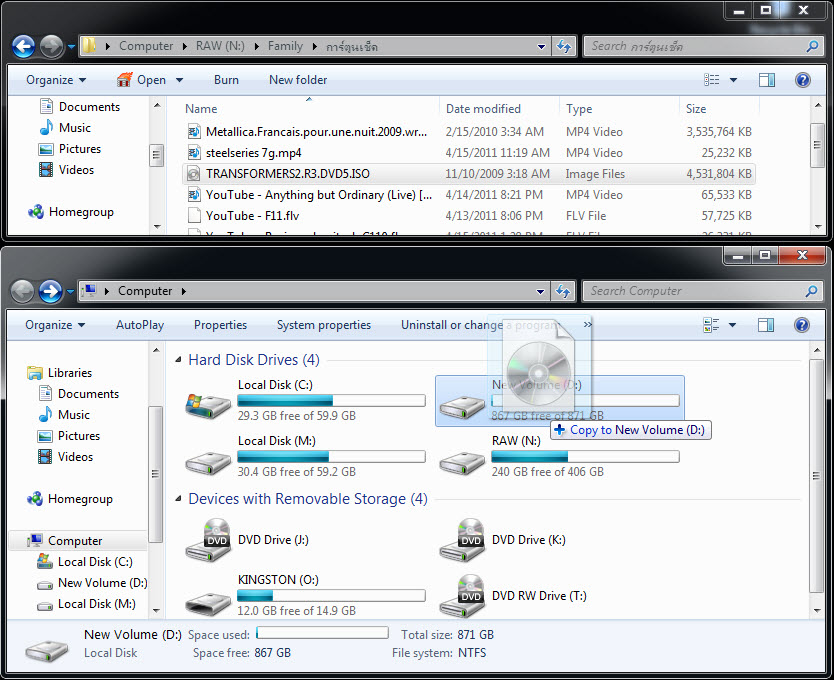
Task: Select DVD RW Drive (T:) icon
Action: [462, 596]
